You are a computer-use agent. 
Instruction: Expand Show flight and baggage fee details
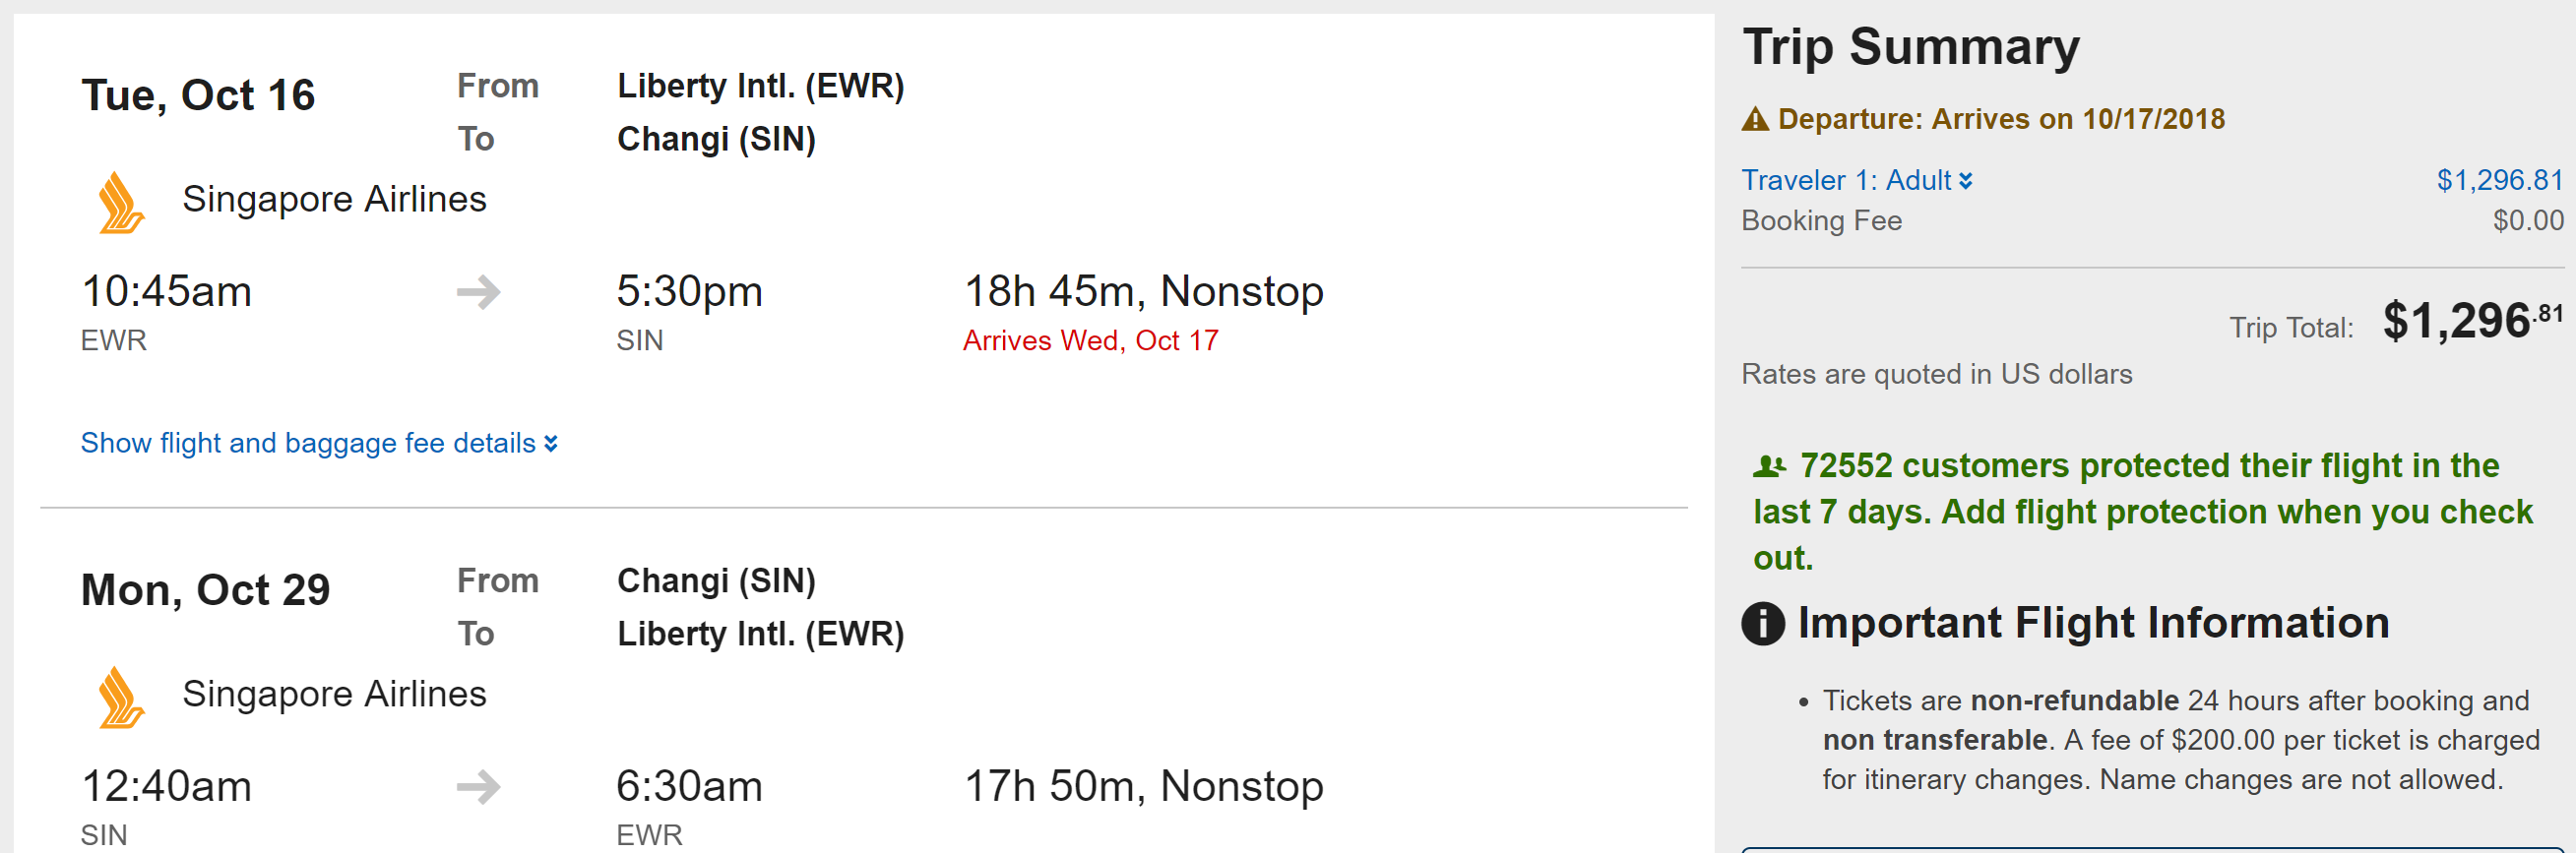tap(318, 443)
